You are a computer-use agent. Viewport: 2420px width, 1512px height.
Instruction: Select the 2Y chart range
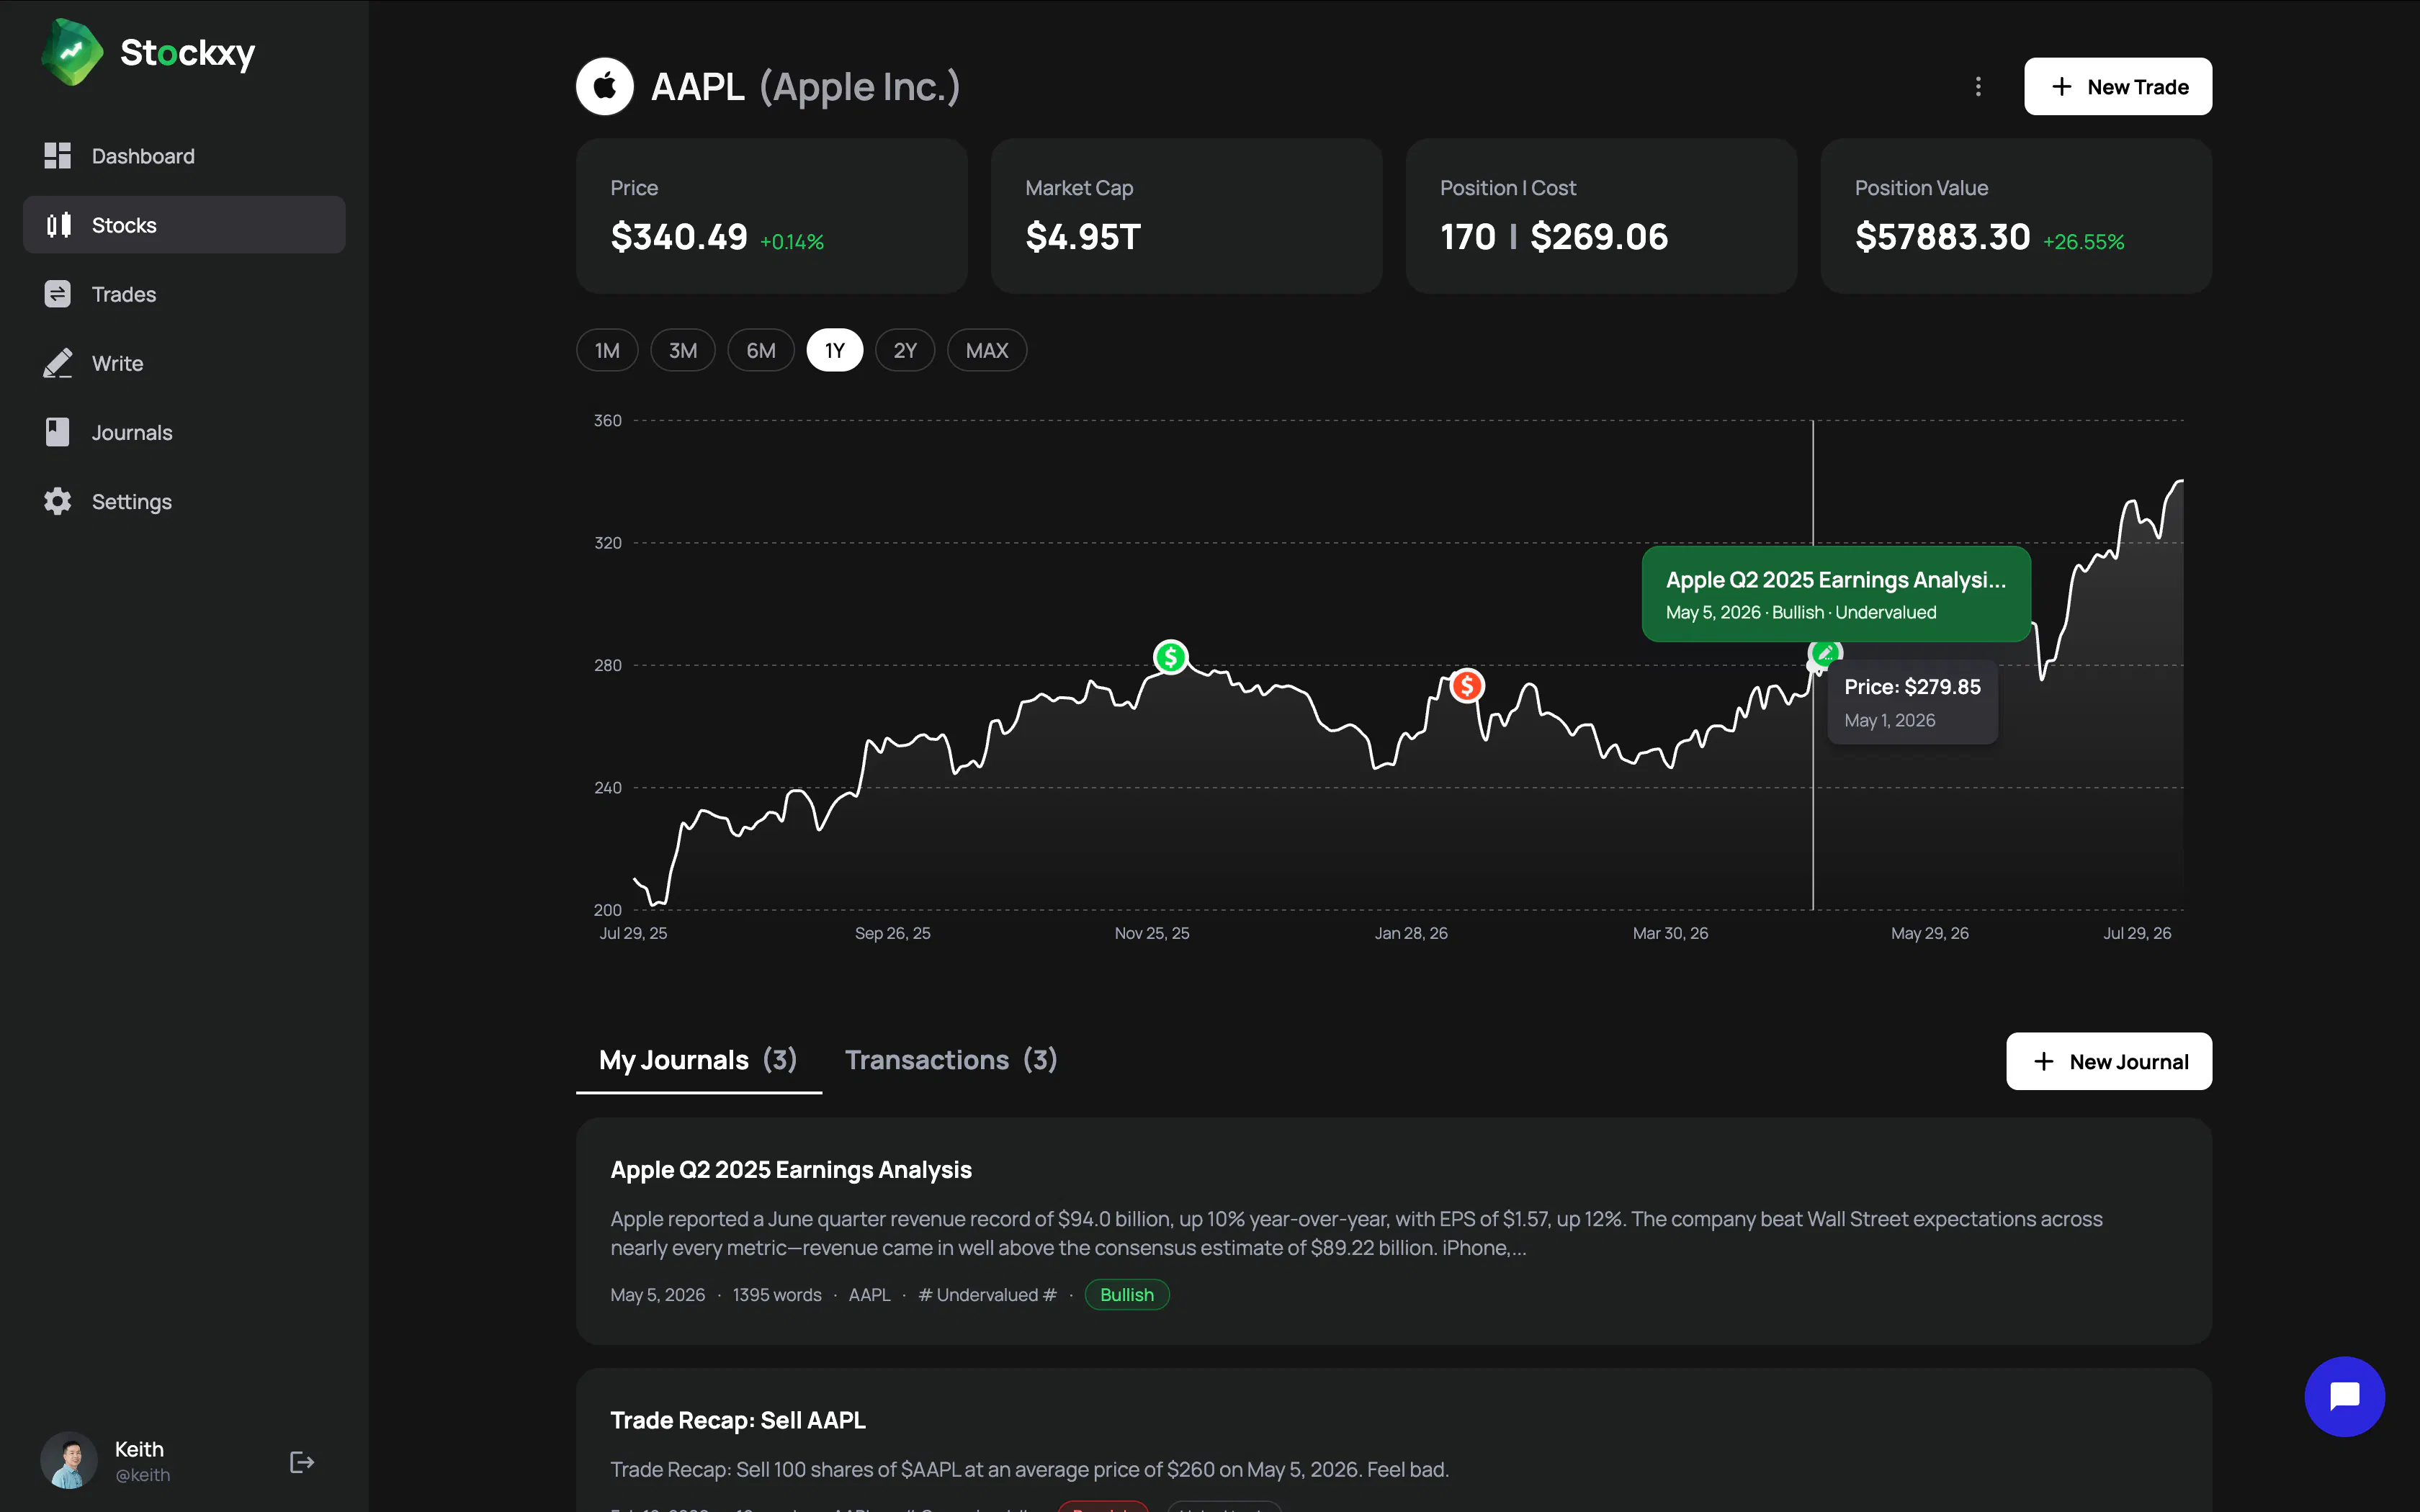point(905,350)
